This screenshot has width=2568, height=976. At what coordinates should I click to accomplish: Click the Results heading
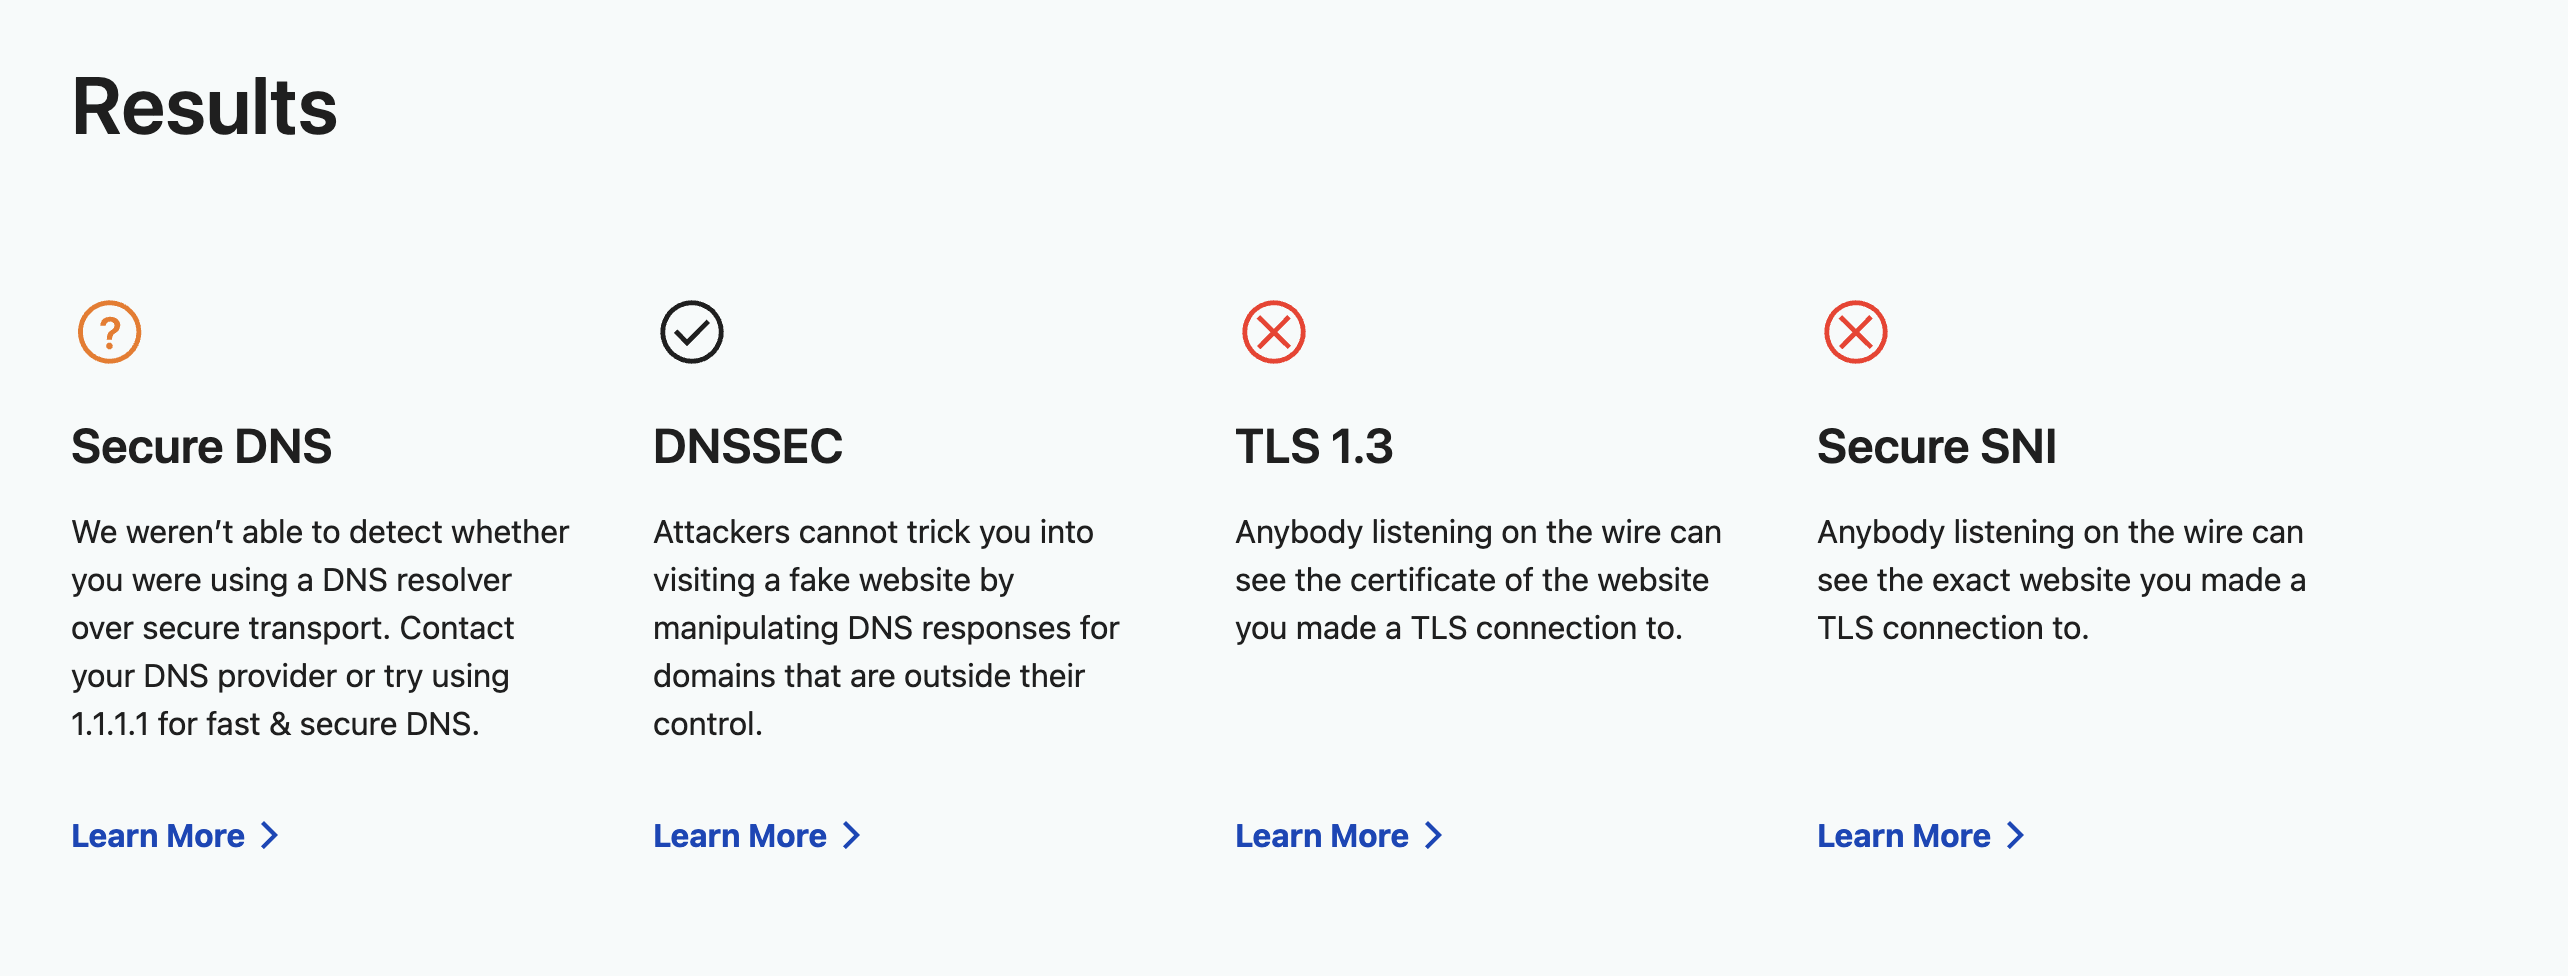coord(205,107)
